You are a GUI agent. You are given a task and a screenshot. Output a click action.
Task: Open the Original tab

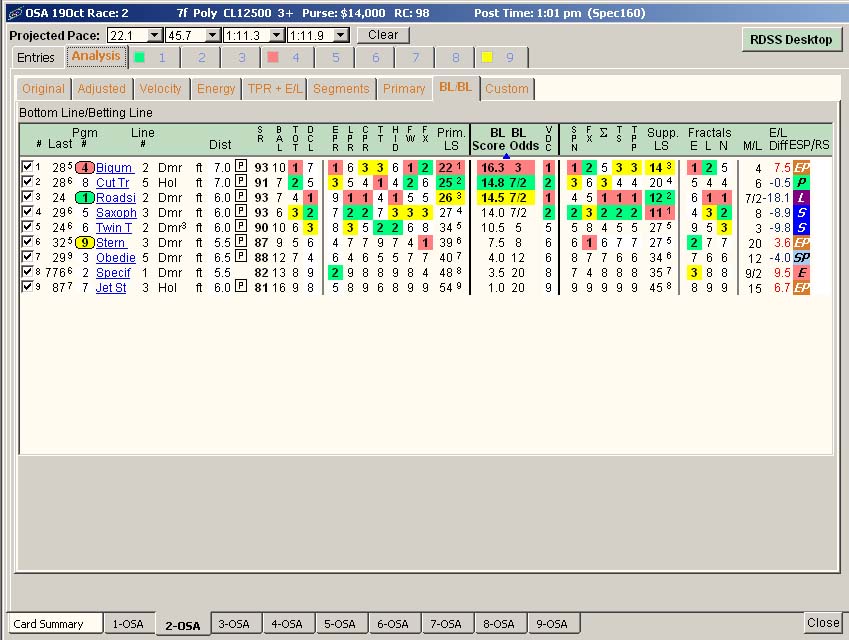click(43, 89)
